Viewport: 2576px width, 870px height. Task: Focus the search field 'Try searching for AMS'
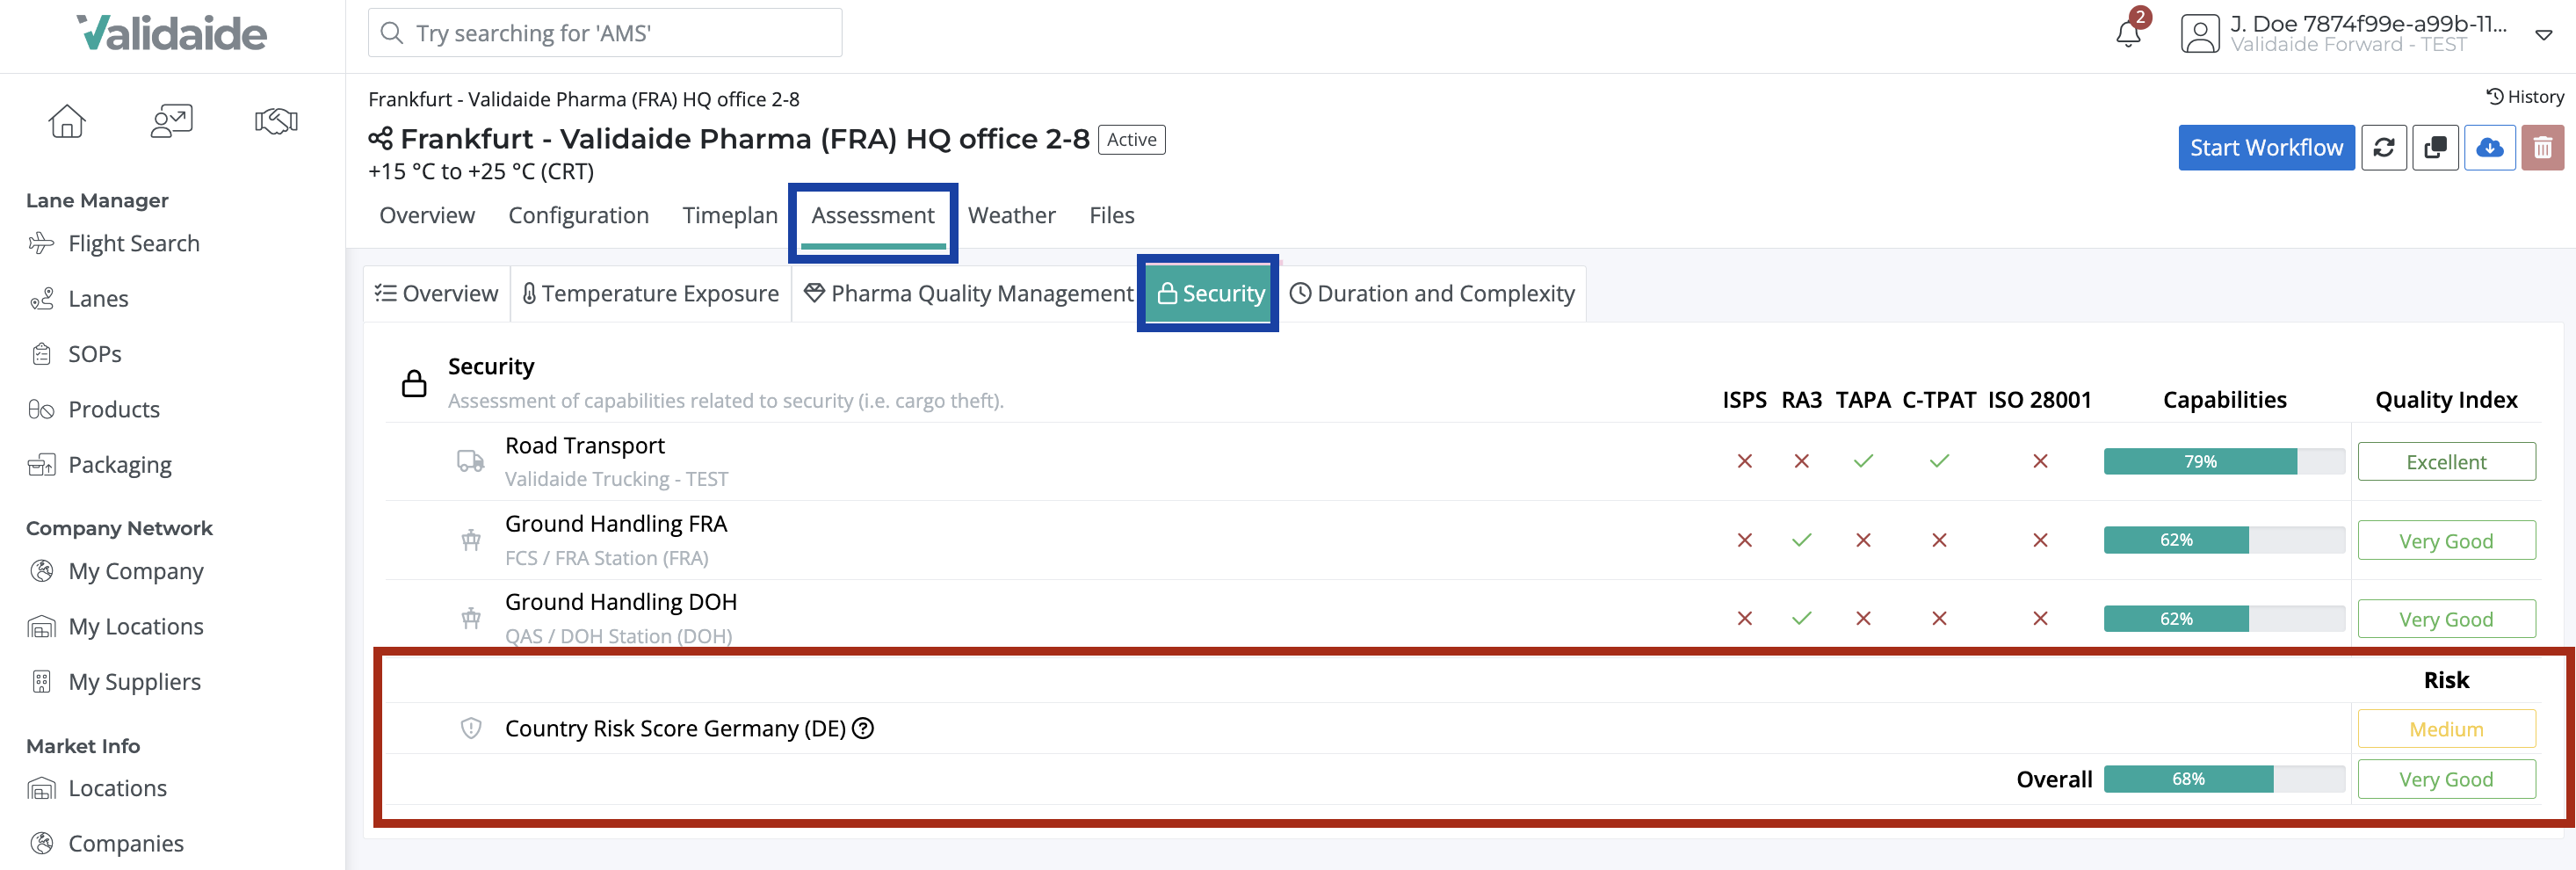(x=605, y=33)
